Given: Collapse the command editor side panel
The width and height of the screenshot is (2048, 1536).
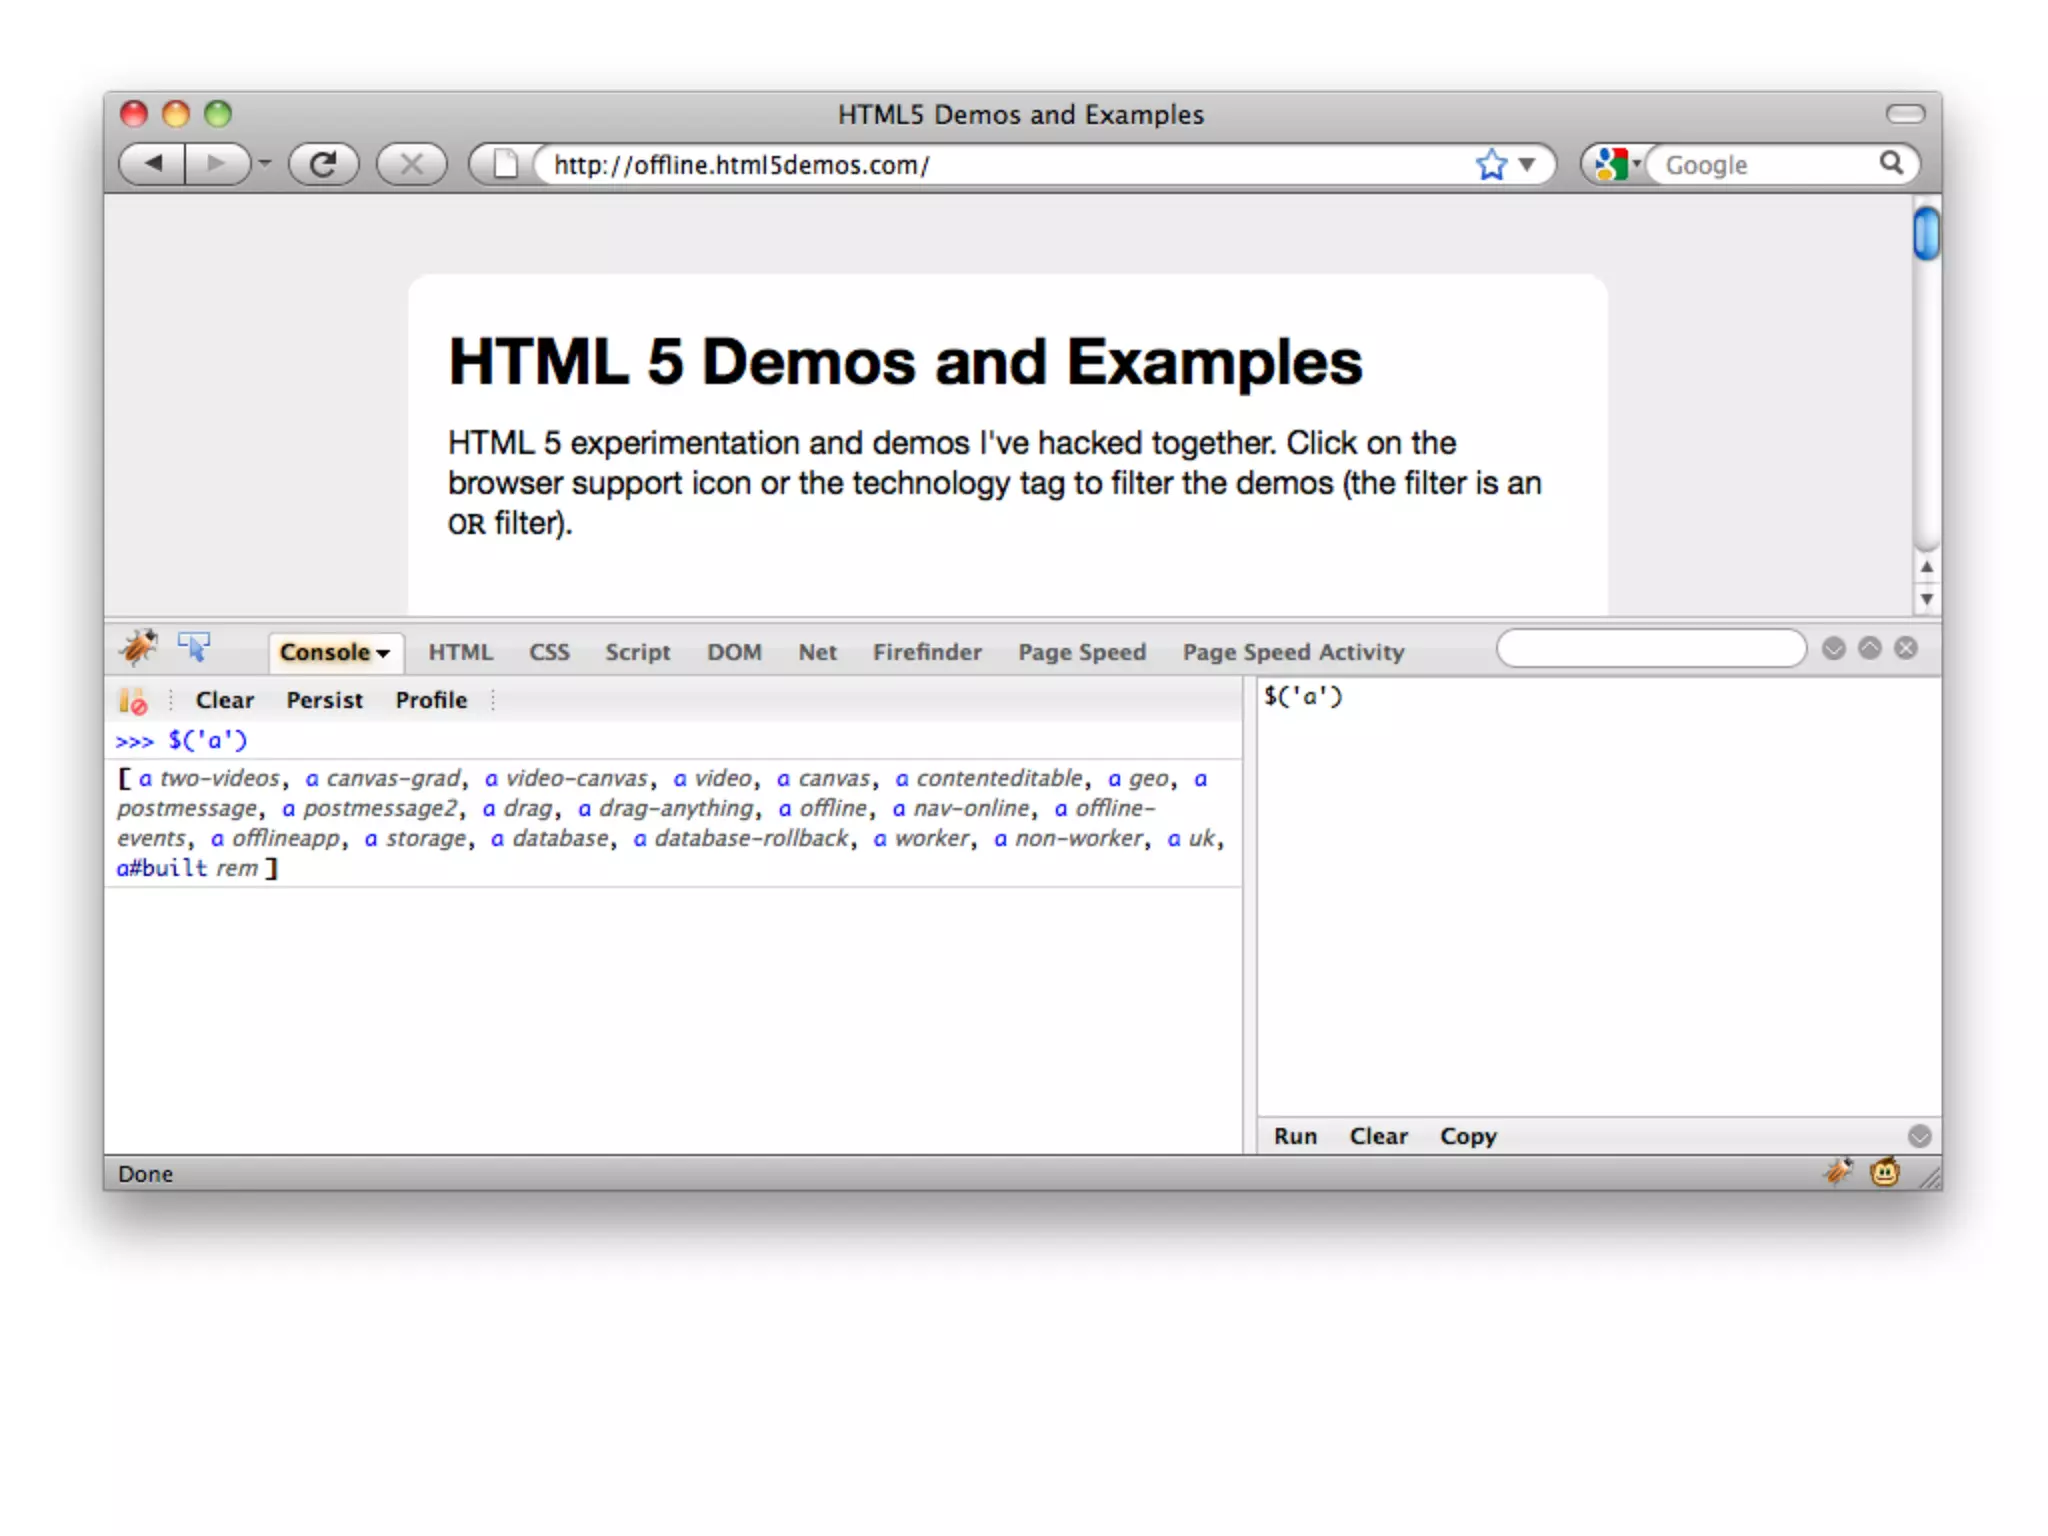Looking at the screenshot, I should 1919,1136.
